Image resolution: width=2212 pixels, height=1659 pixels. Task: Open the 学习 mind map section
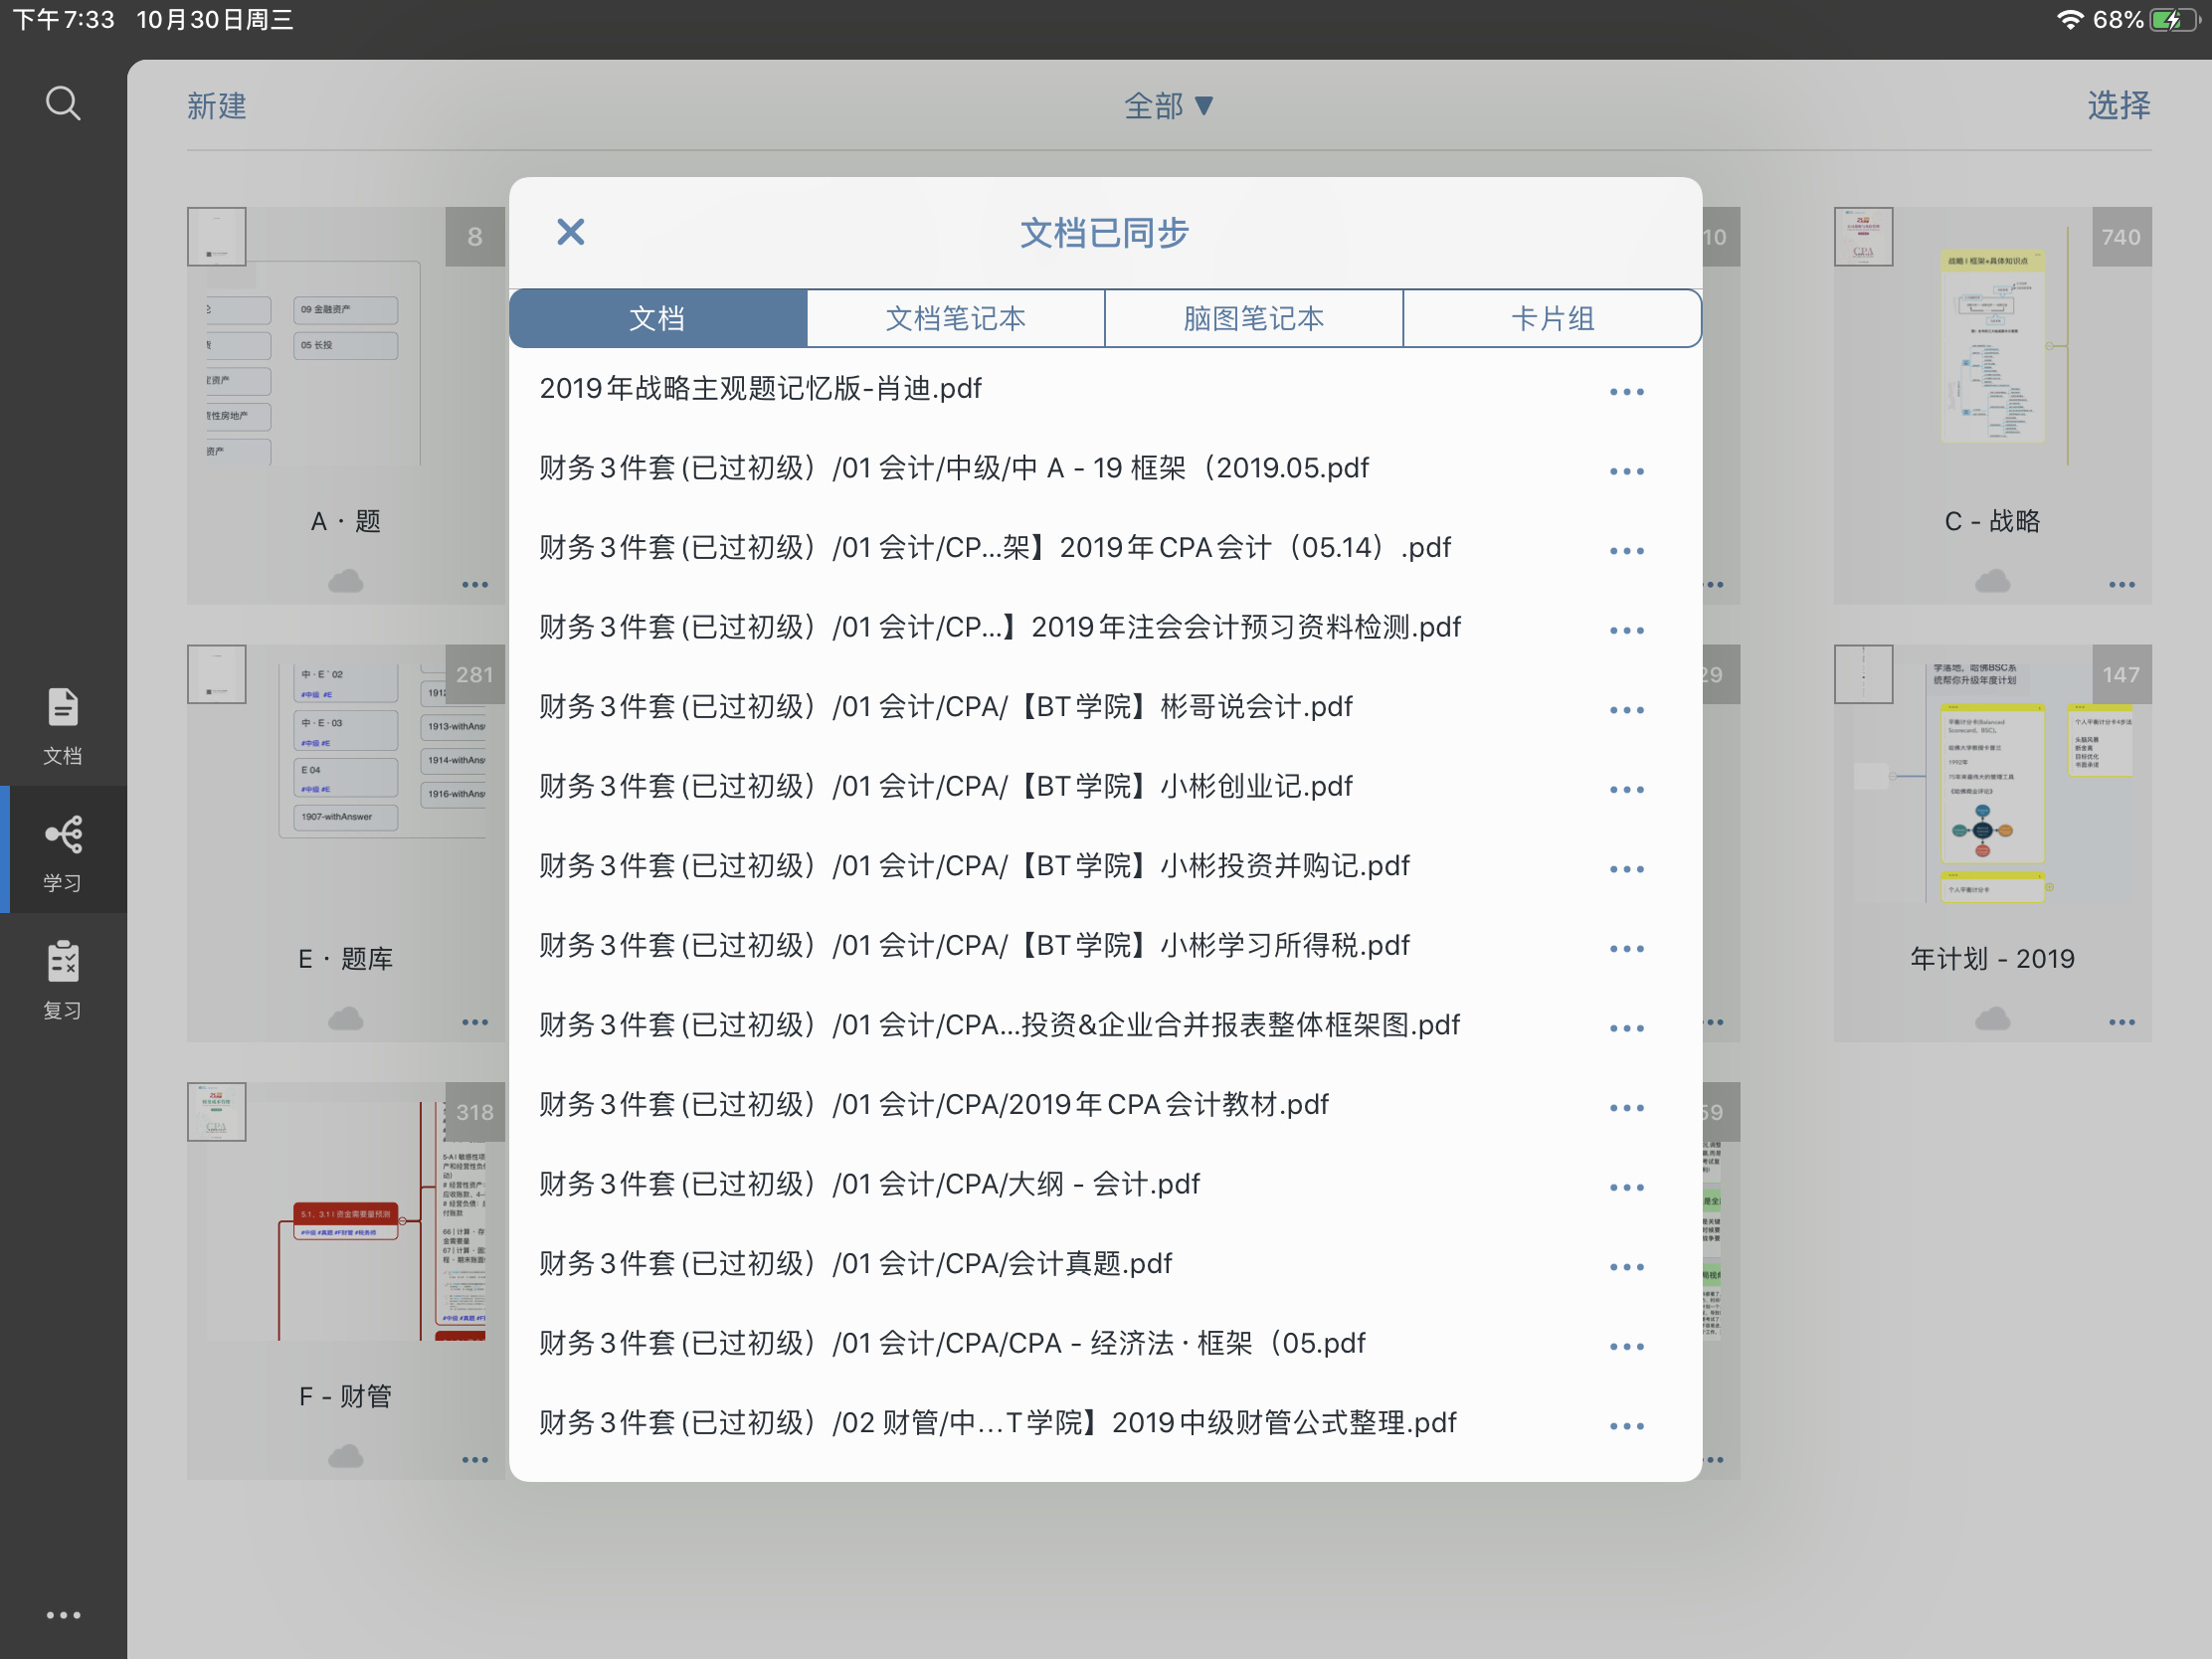tap(63, 853)
